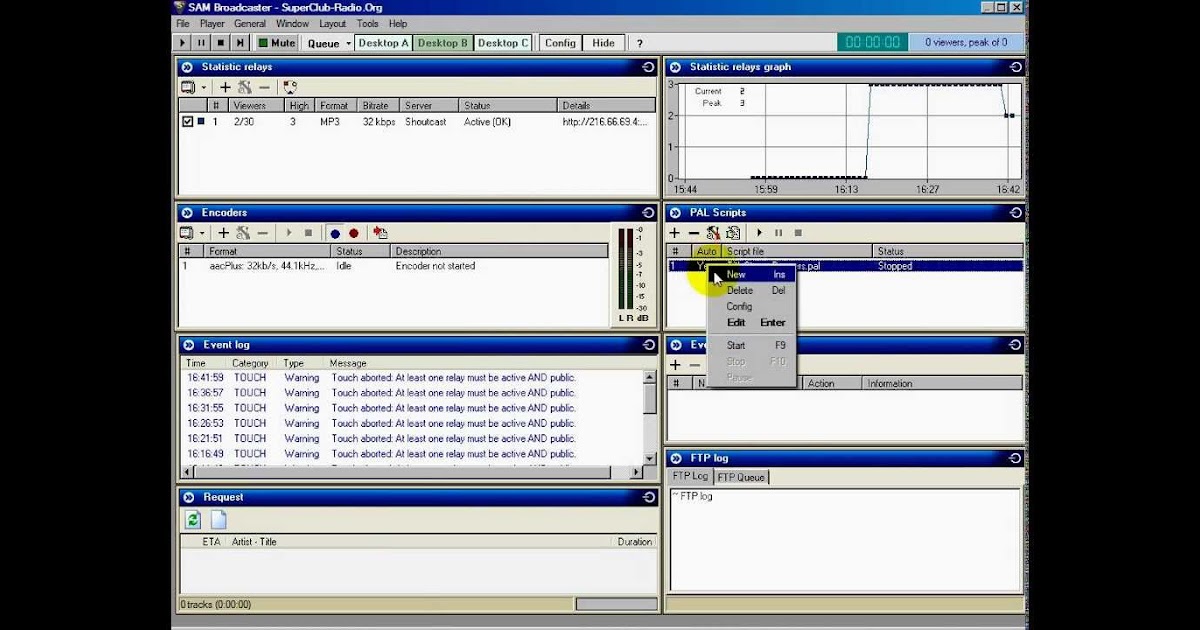The width and height of the screenshot is (1200, 630).
Task: Dock or restore the Statistic relays panel
Action: pos(648,67)
